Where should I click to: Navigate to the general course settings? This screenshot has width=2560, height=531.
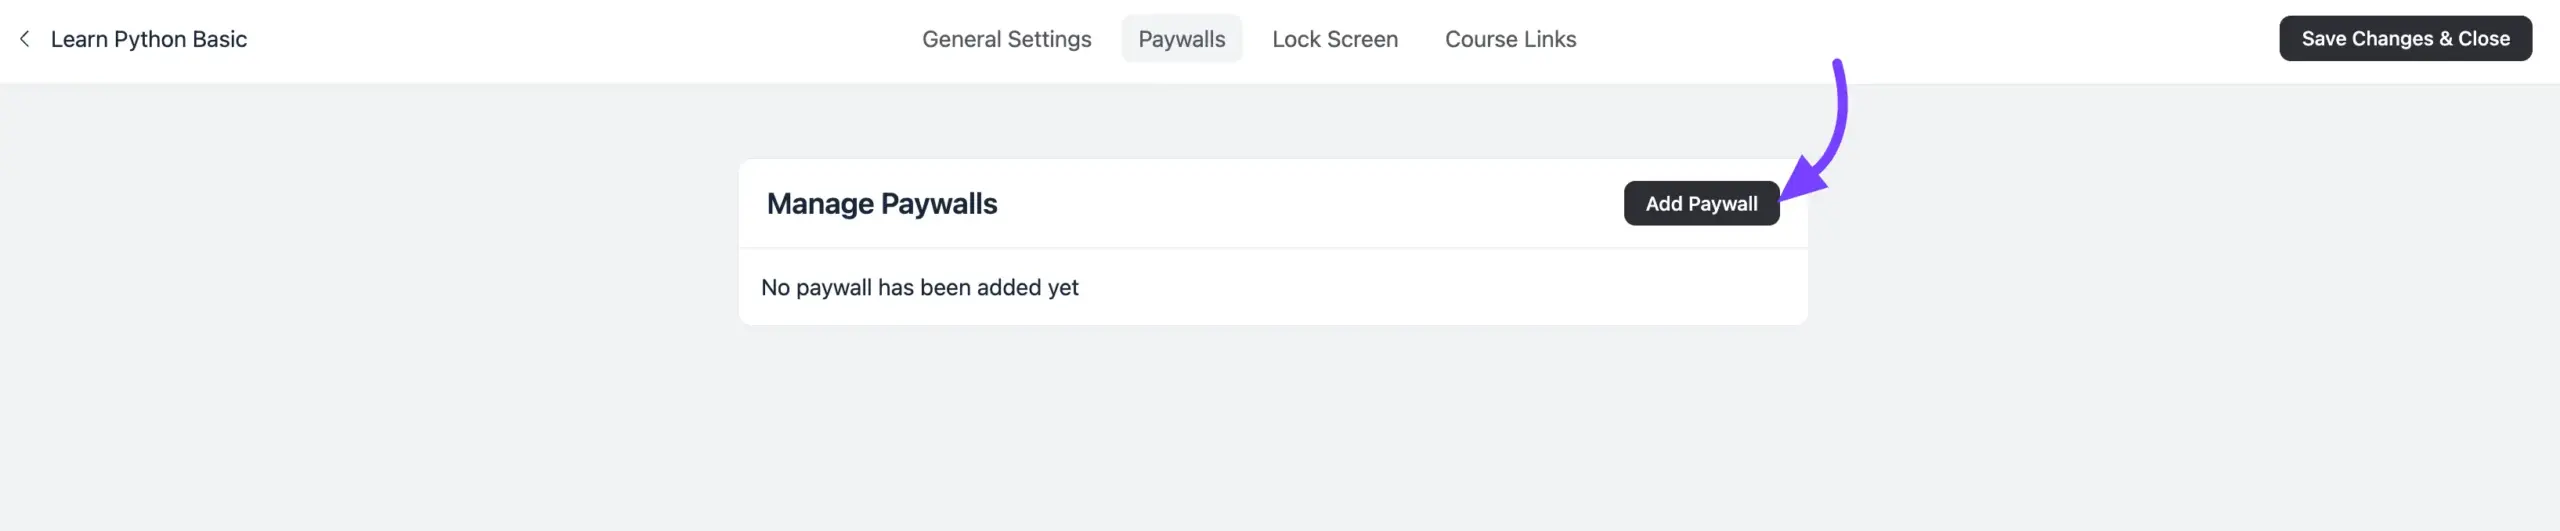(x=1006, y=39)
